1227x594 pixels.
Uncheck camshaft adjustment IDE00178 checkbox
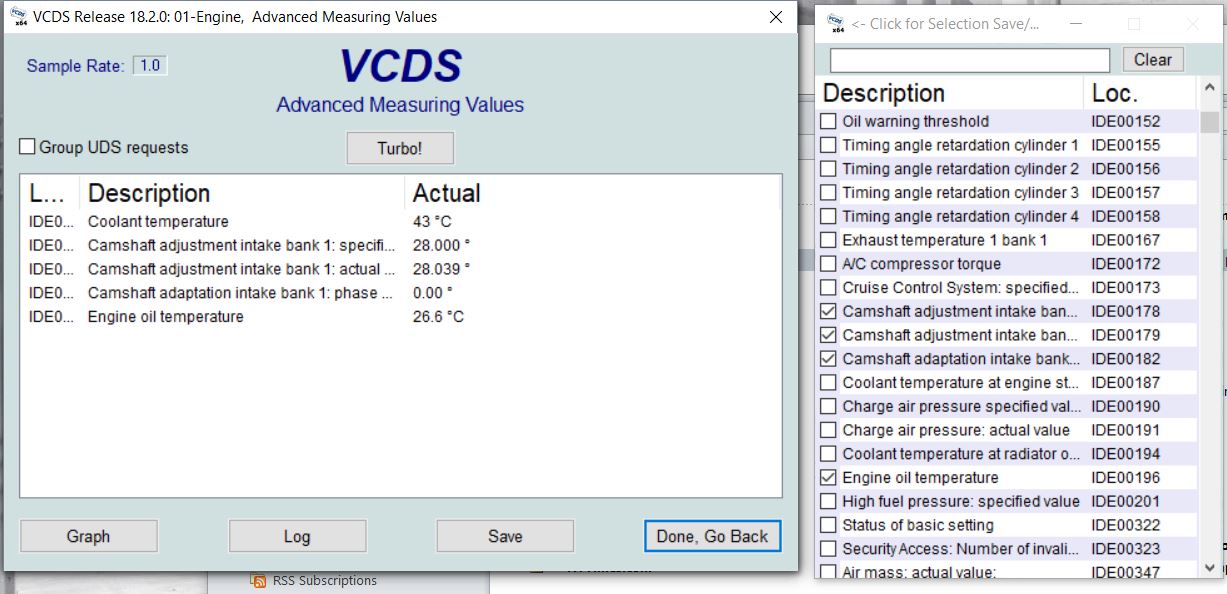click(x=828, y=311)
